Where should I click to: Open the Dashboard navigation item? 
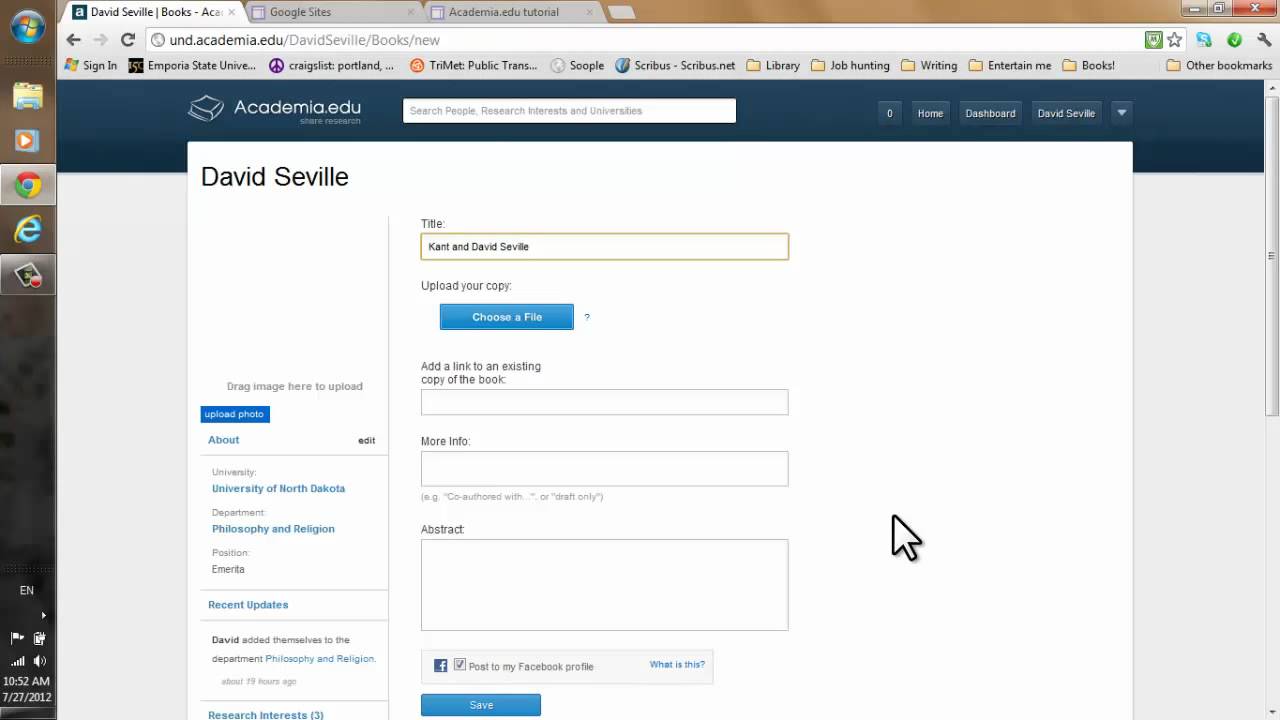click(x=990, y=113)
